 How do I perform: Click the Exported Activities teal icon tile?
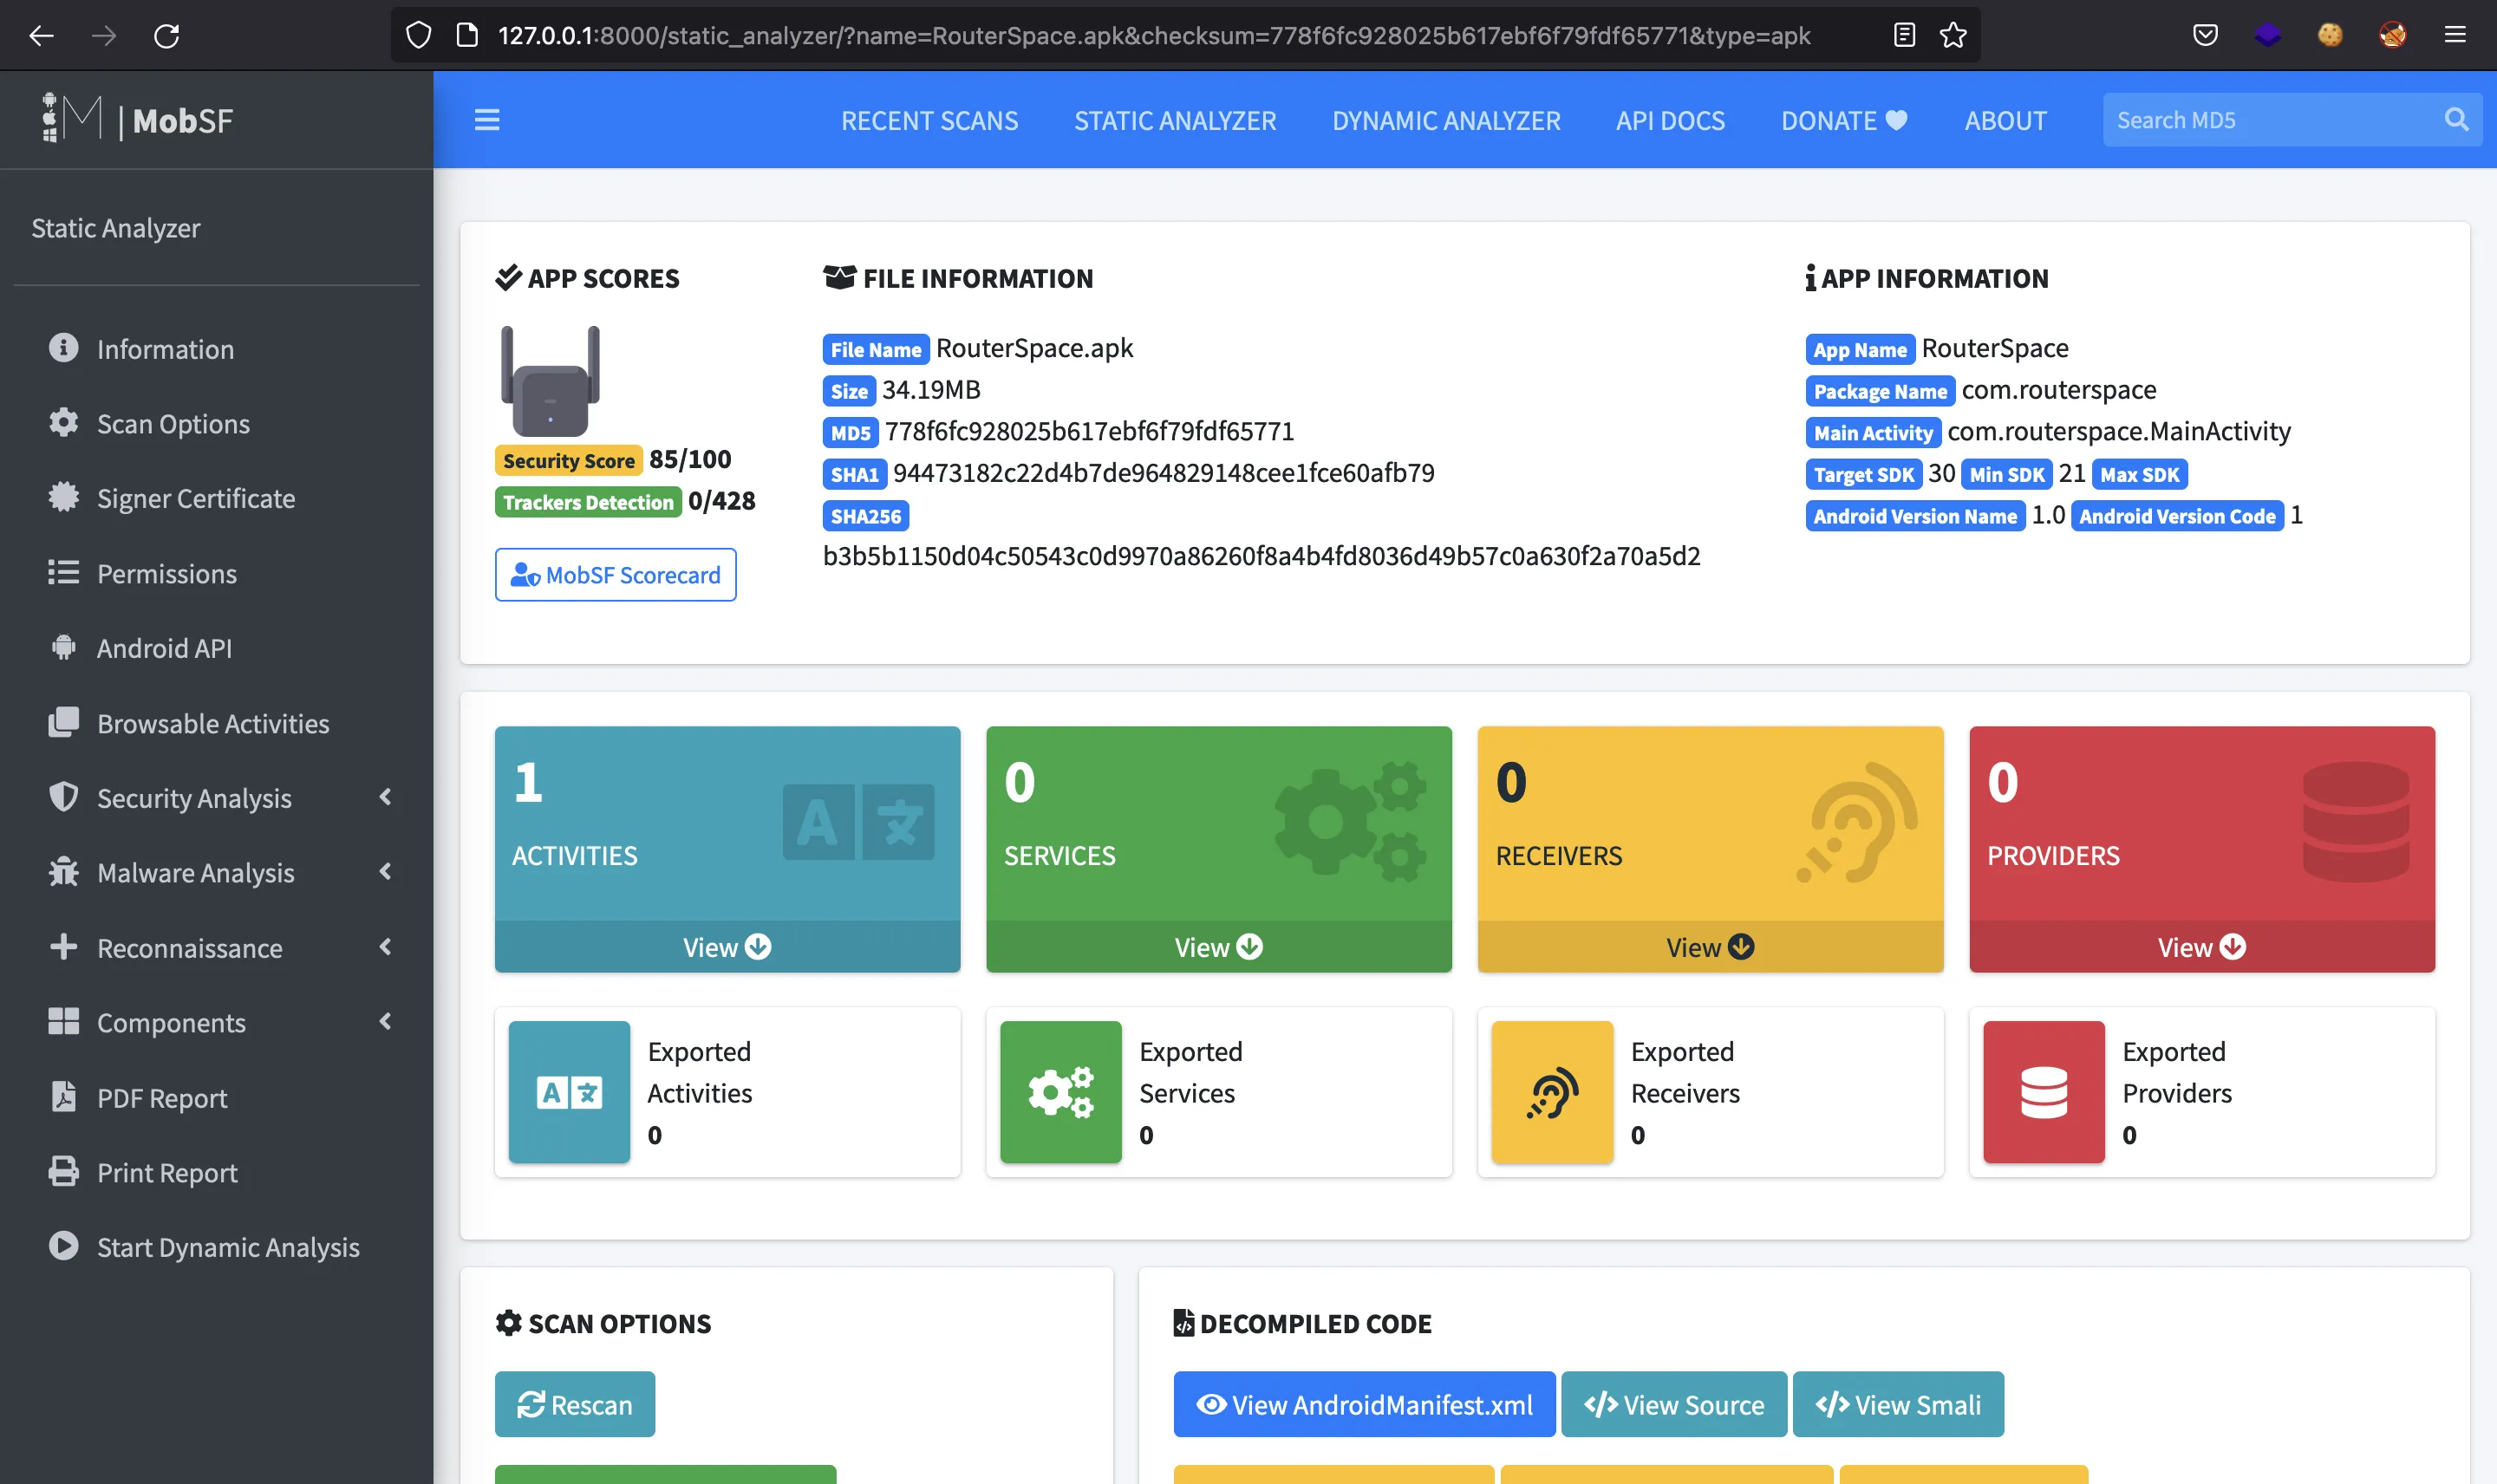tap(569, 1092)
